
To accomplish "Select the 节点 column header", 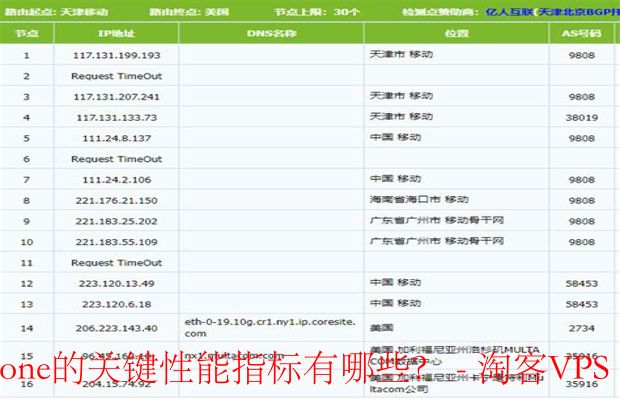I will 27,33.
